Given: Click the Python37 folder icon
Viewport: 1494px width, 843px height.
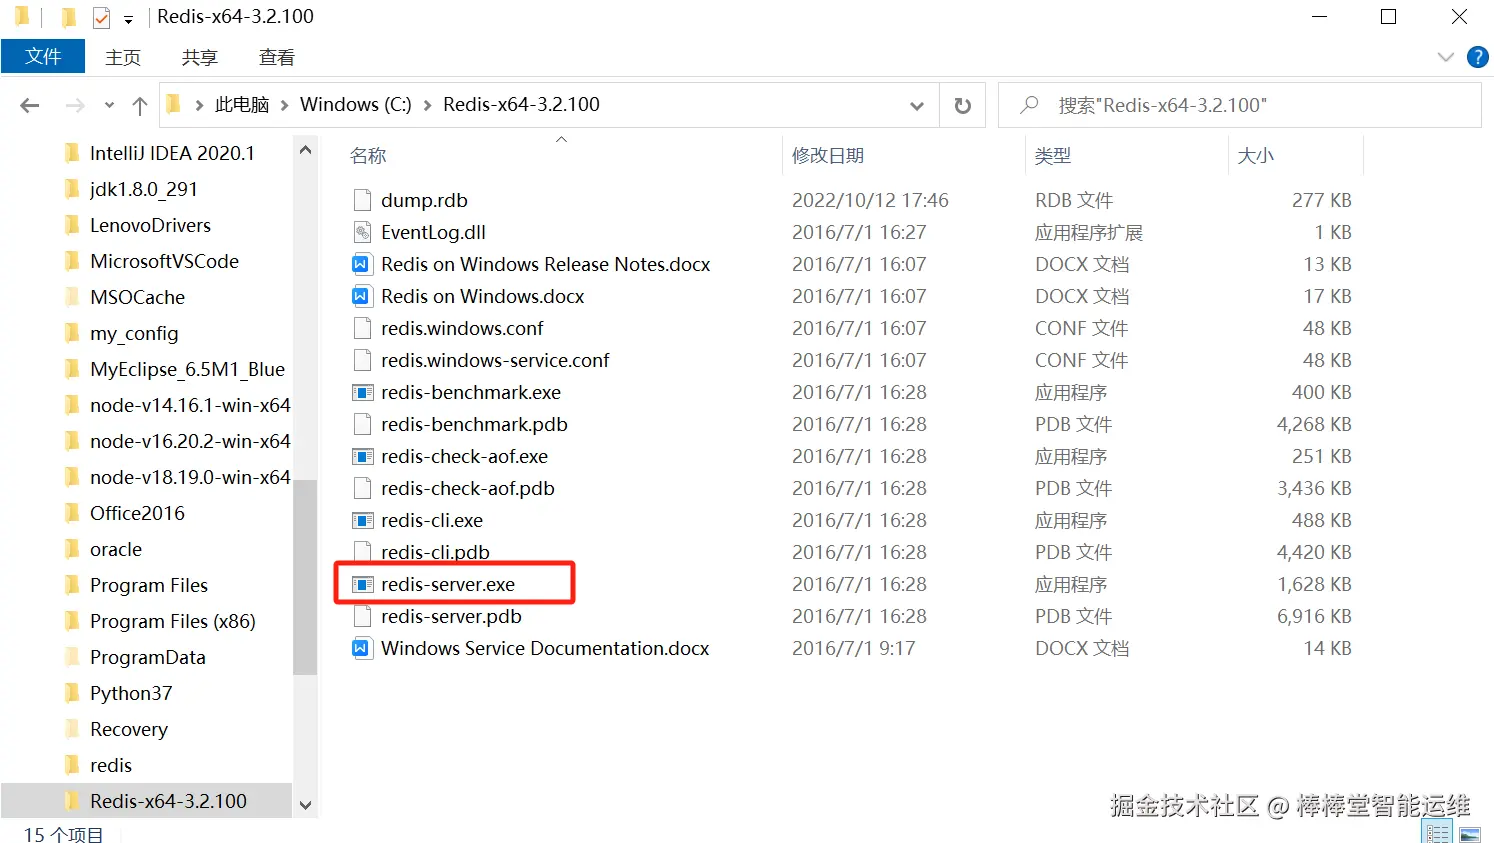Looking at the screenshot, I should [x=72, y=693].
